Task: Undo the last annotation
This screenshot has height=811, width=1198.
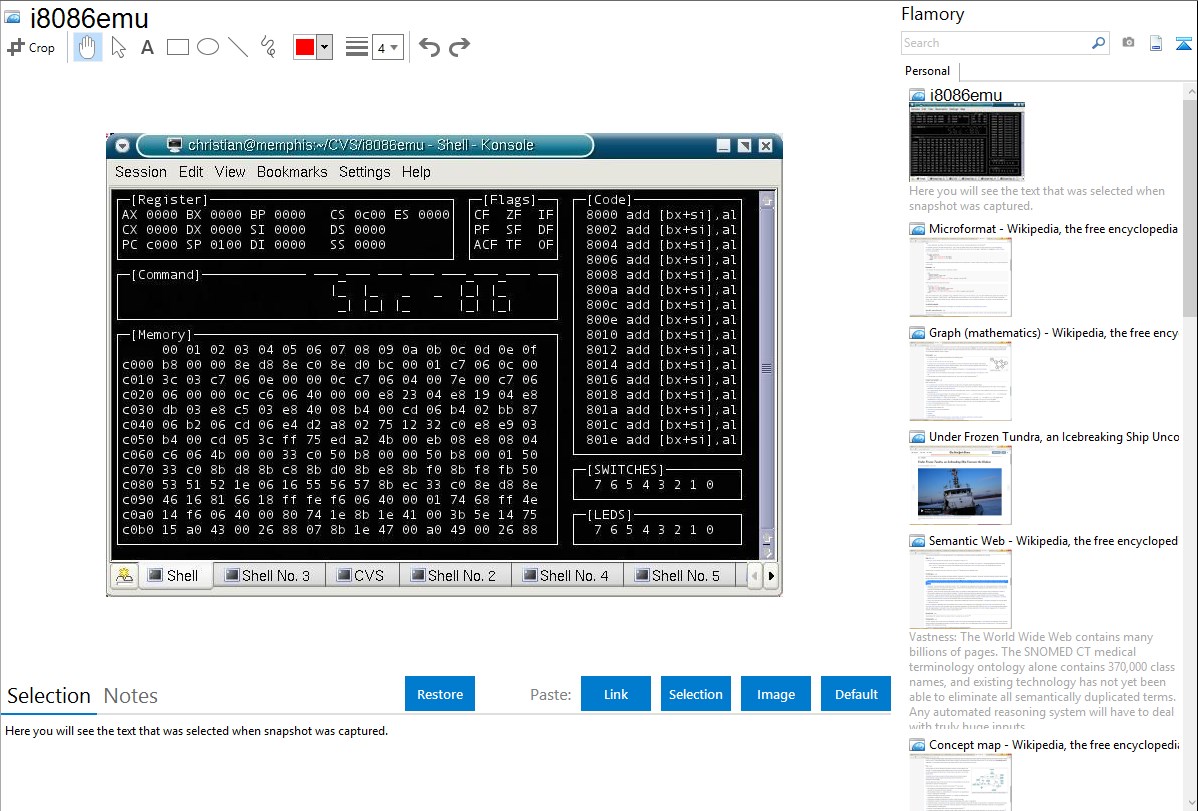Action: [429, 47]
